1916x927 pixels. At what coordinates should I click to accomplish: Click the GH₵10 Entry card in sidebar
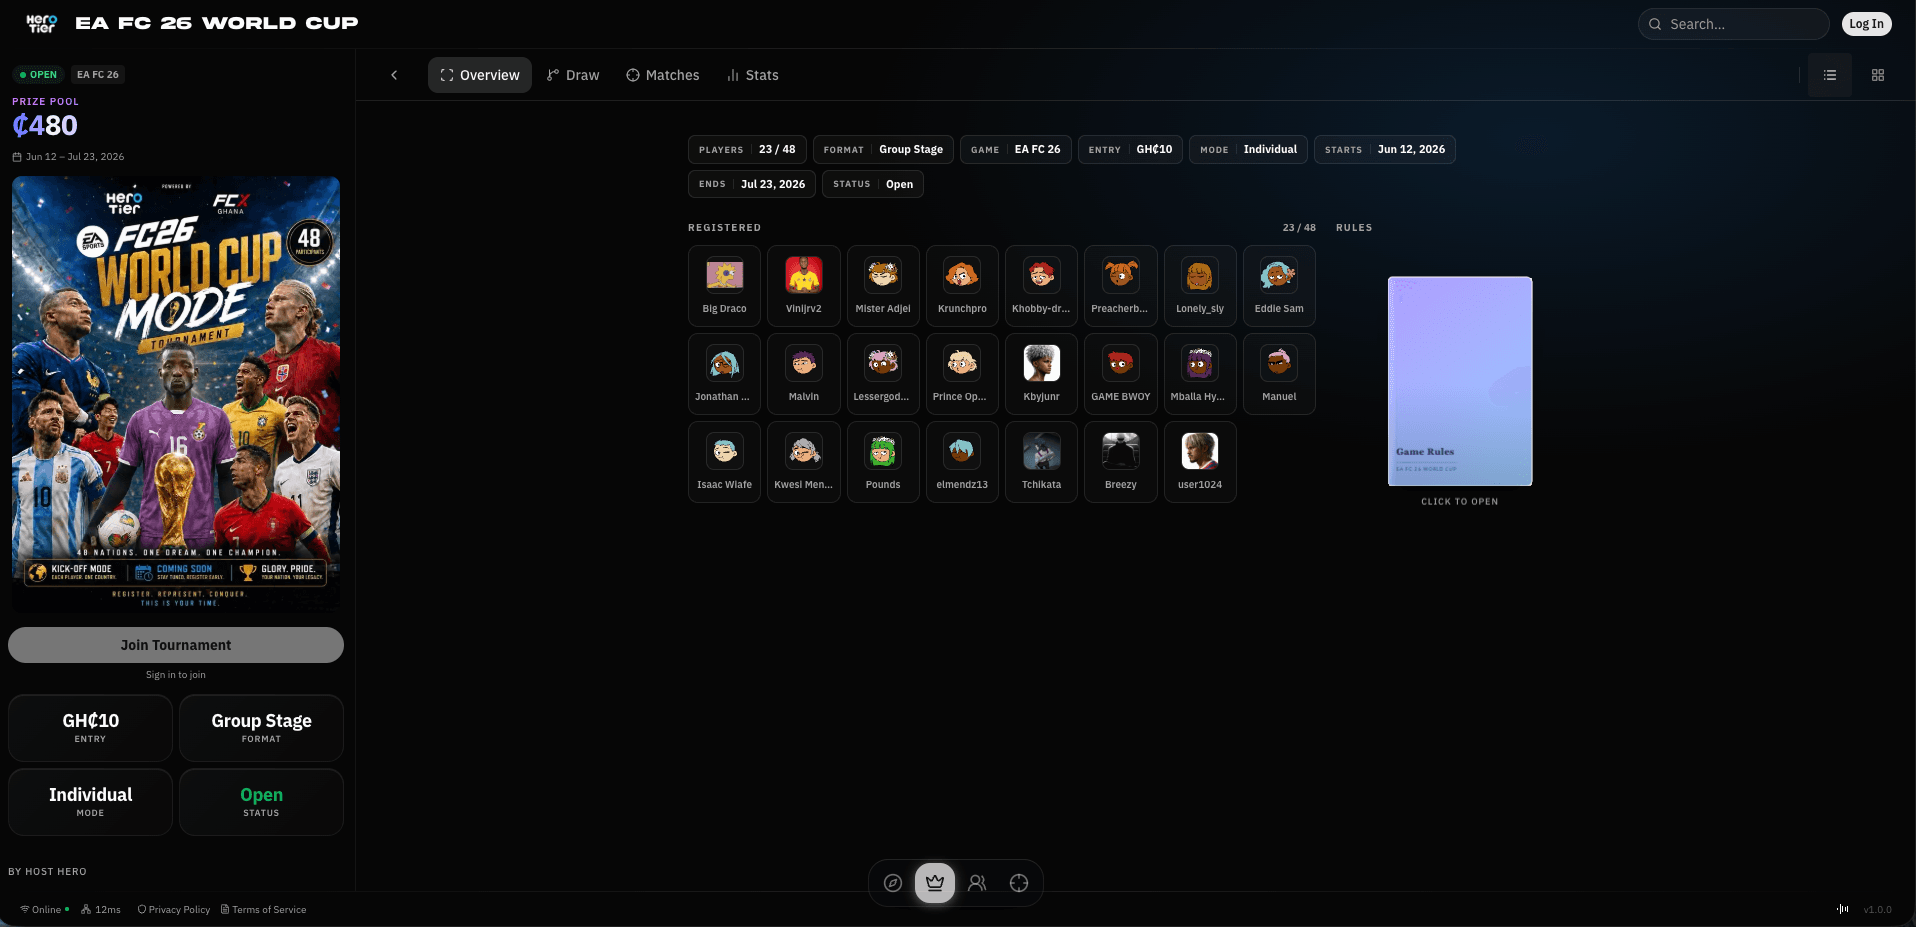pyautogui.click(x=91, y=728)
